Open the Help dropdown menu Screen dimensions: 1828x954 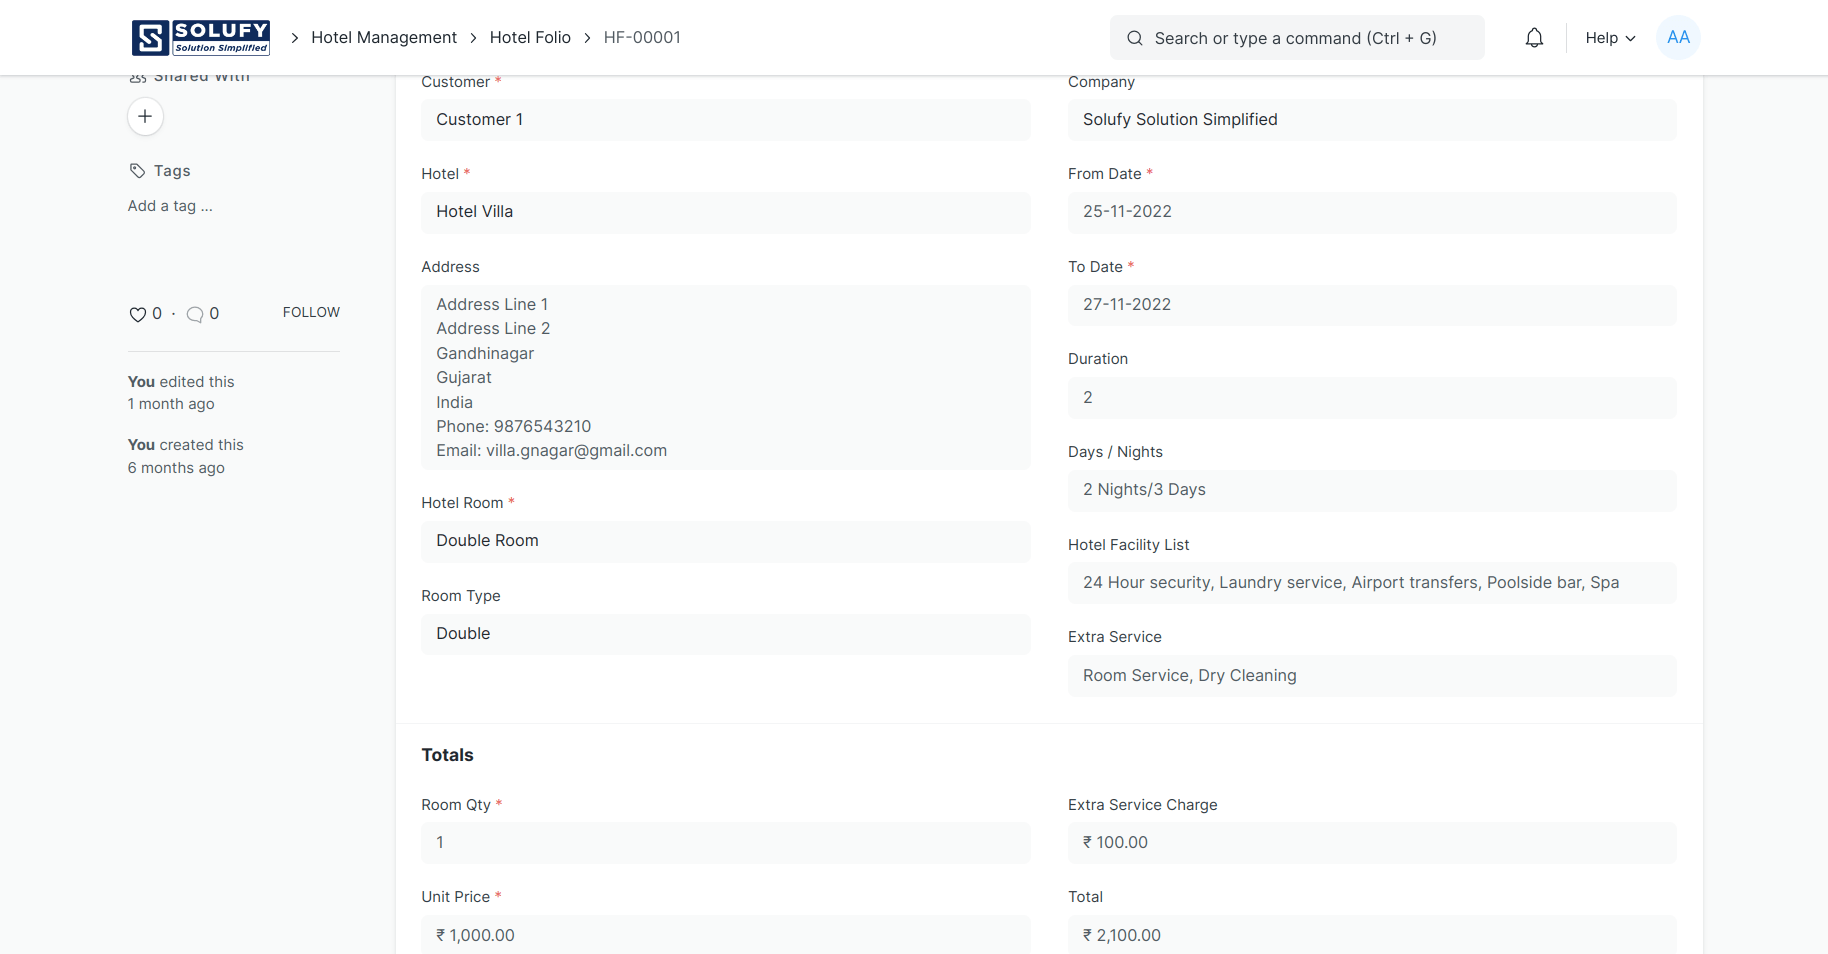pyautogui.click(x=1610, y=38)
